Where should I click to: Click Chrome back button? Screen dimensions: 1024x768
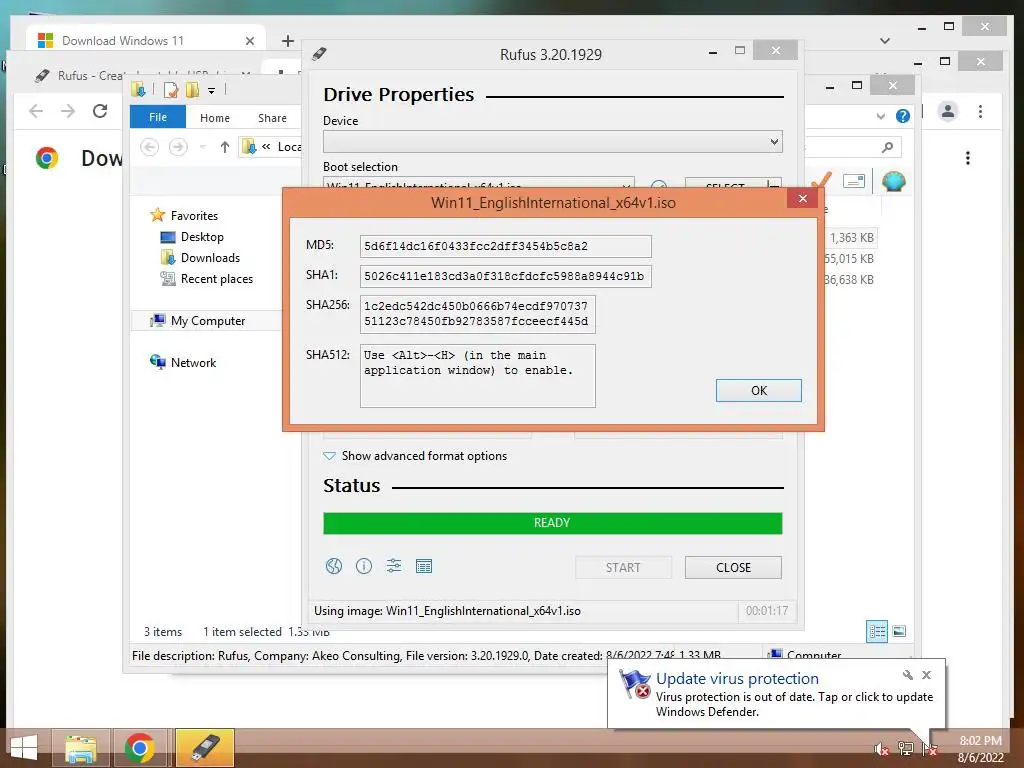click(36, 111)
